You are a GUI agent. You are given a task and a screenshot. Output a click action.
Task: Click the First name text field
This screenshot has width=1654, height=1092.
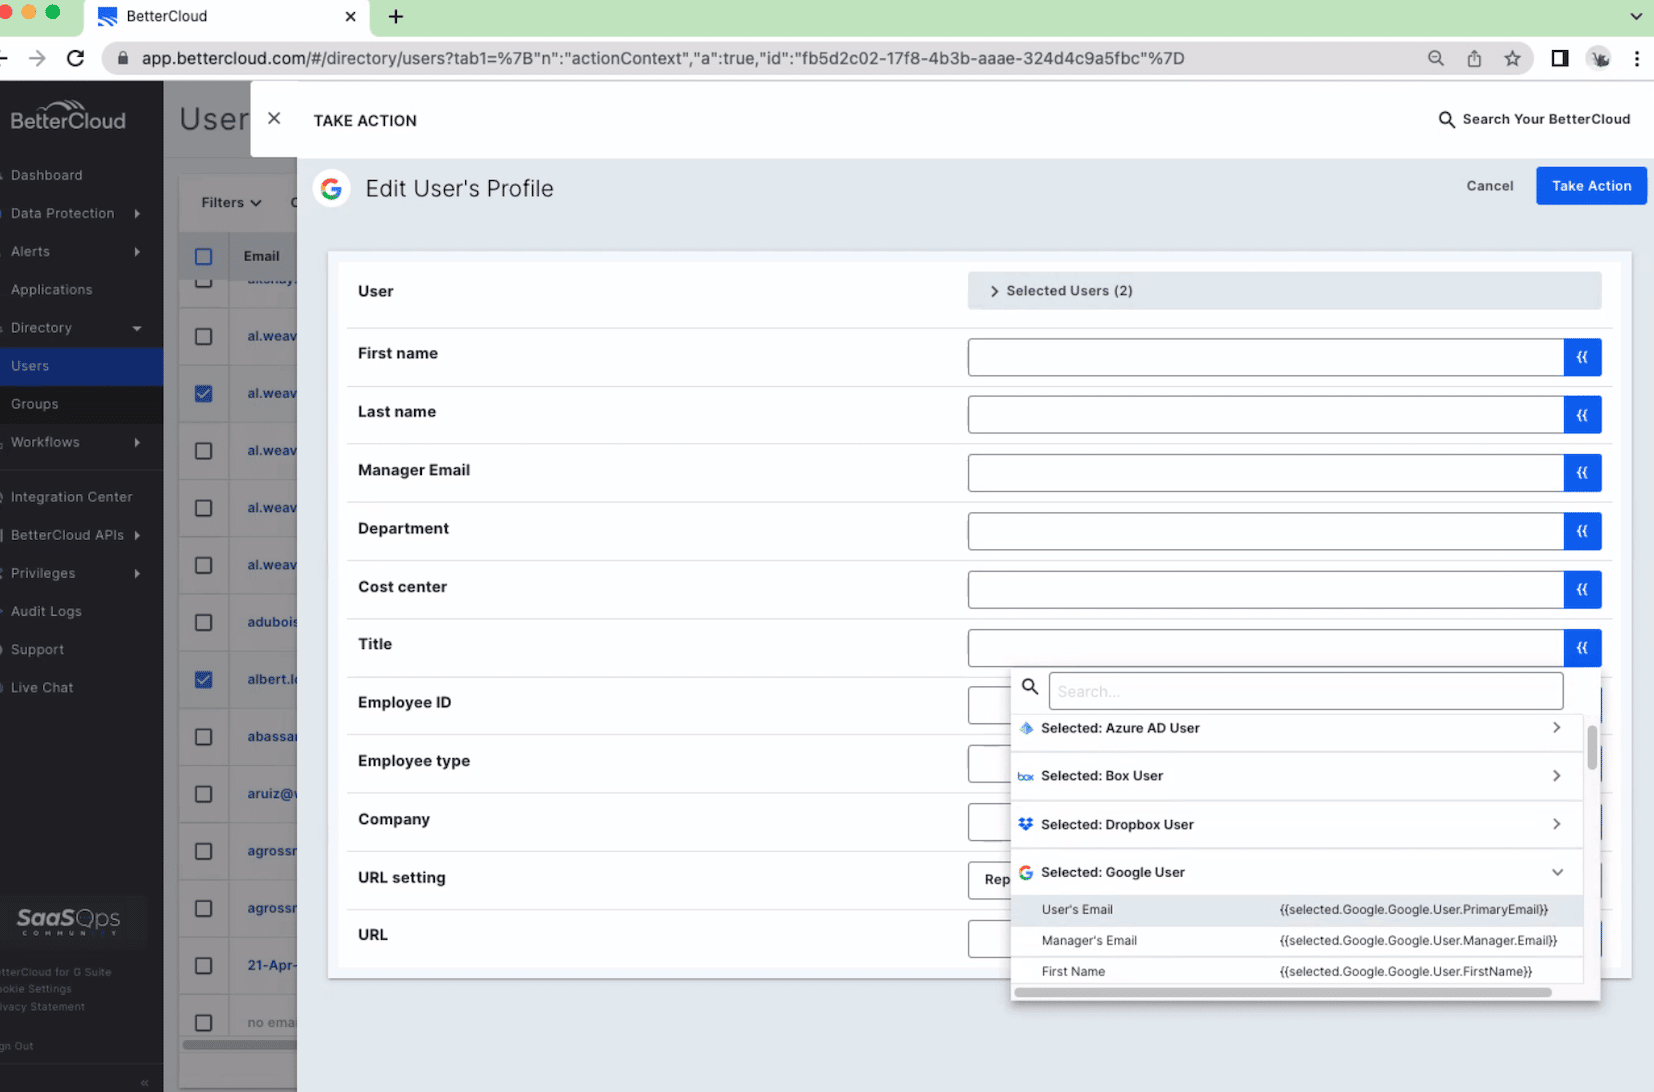coord(1266,357)
